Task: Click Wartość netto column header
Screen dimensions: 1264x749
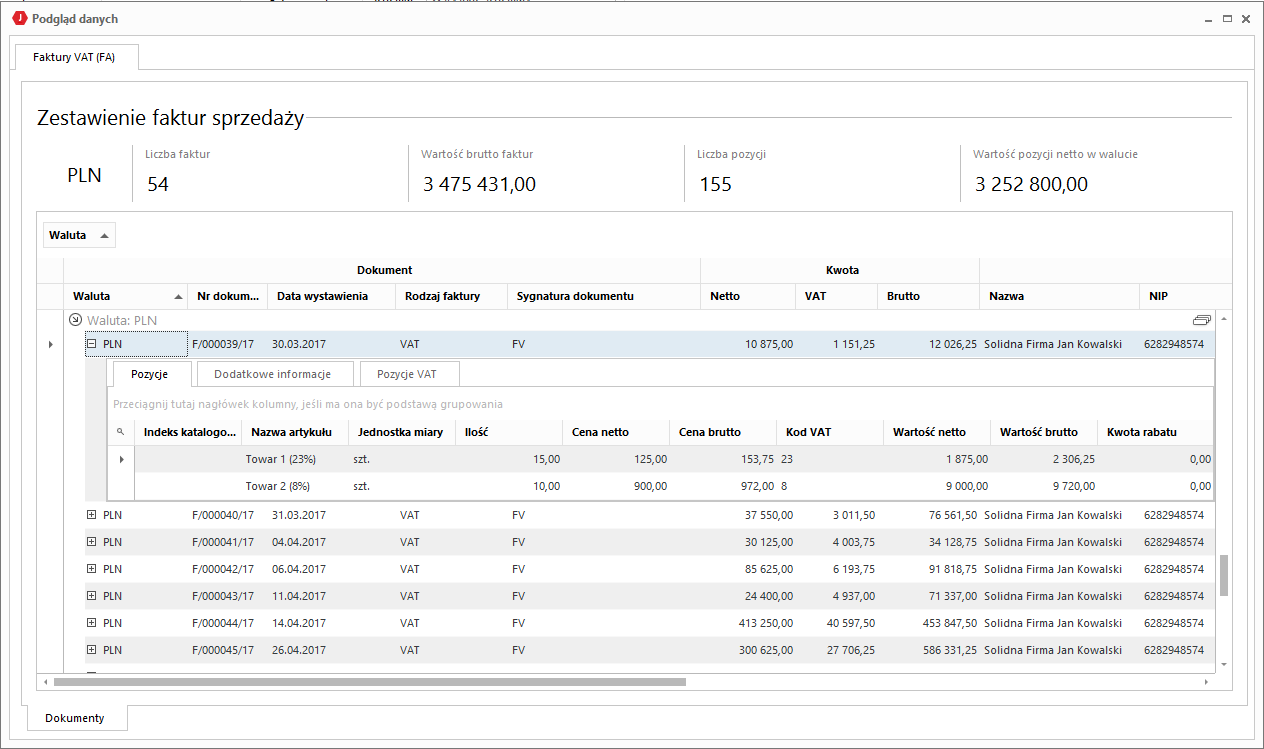Action: 937,432
